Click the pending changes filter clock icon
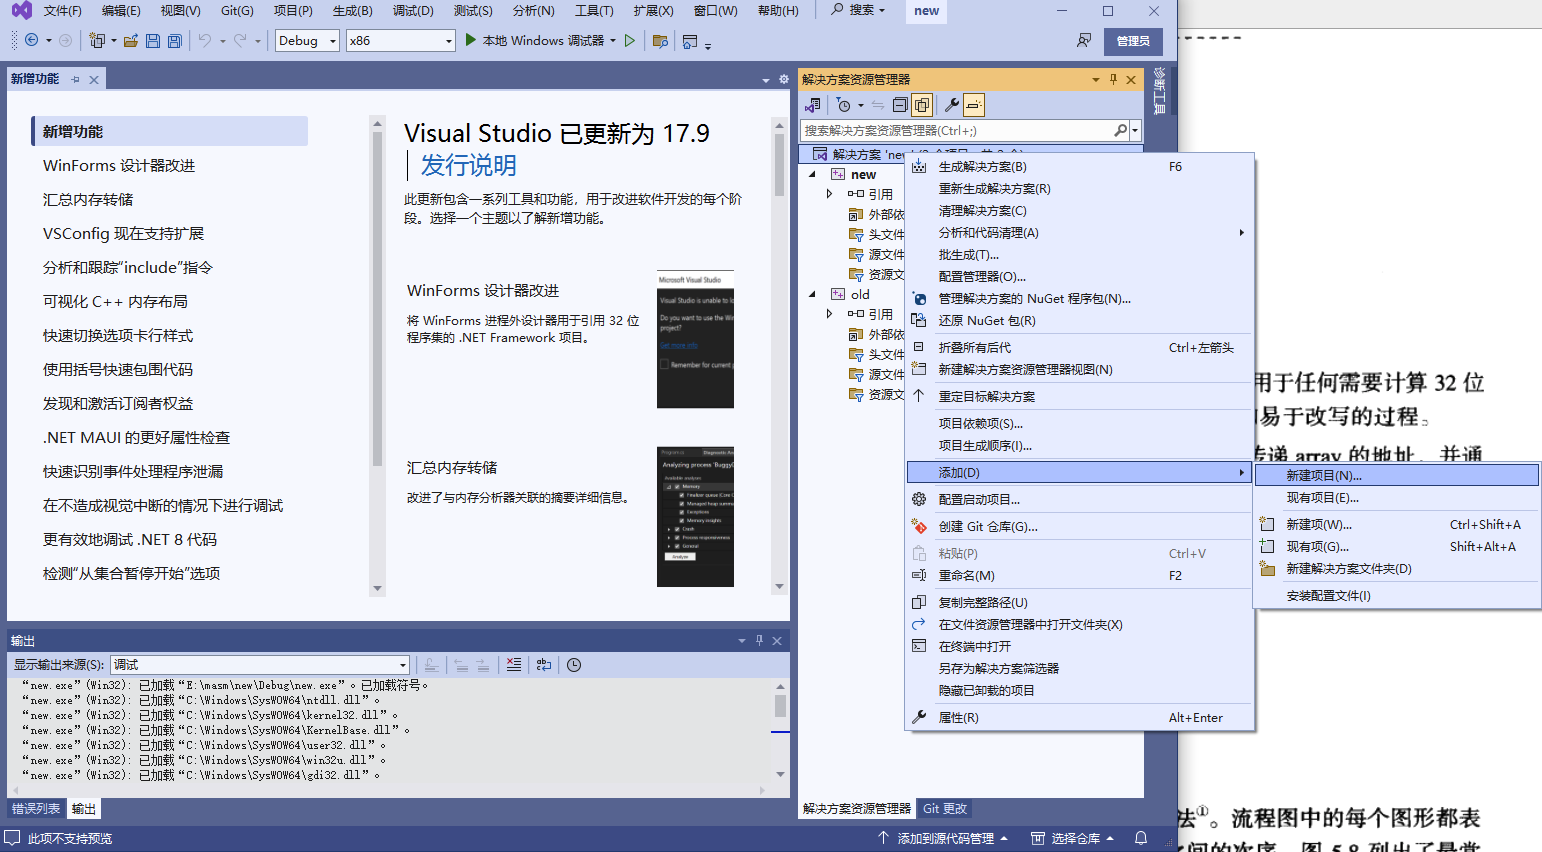 click(x=844, y=105)
